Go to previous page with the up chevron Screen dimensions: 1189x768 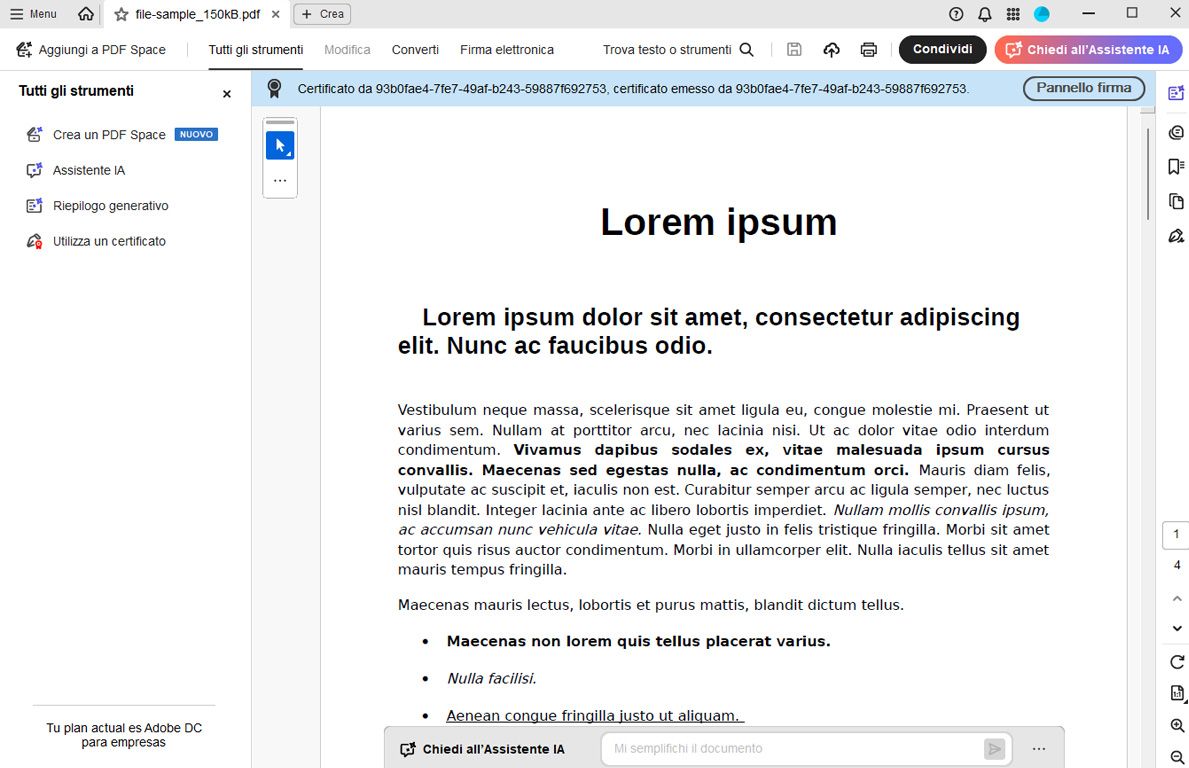pyautogui.click(x=1175, y=598)
